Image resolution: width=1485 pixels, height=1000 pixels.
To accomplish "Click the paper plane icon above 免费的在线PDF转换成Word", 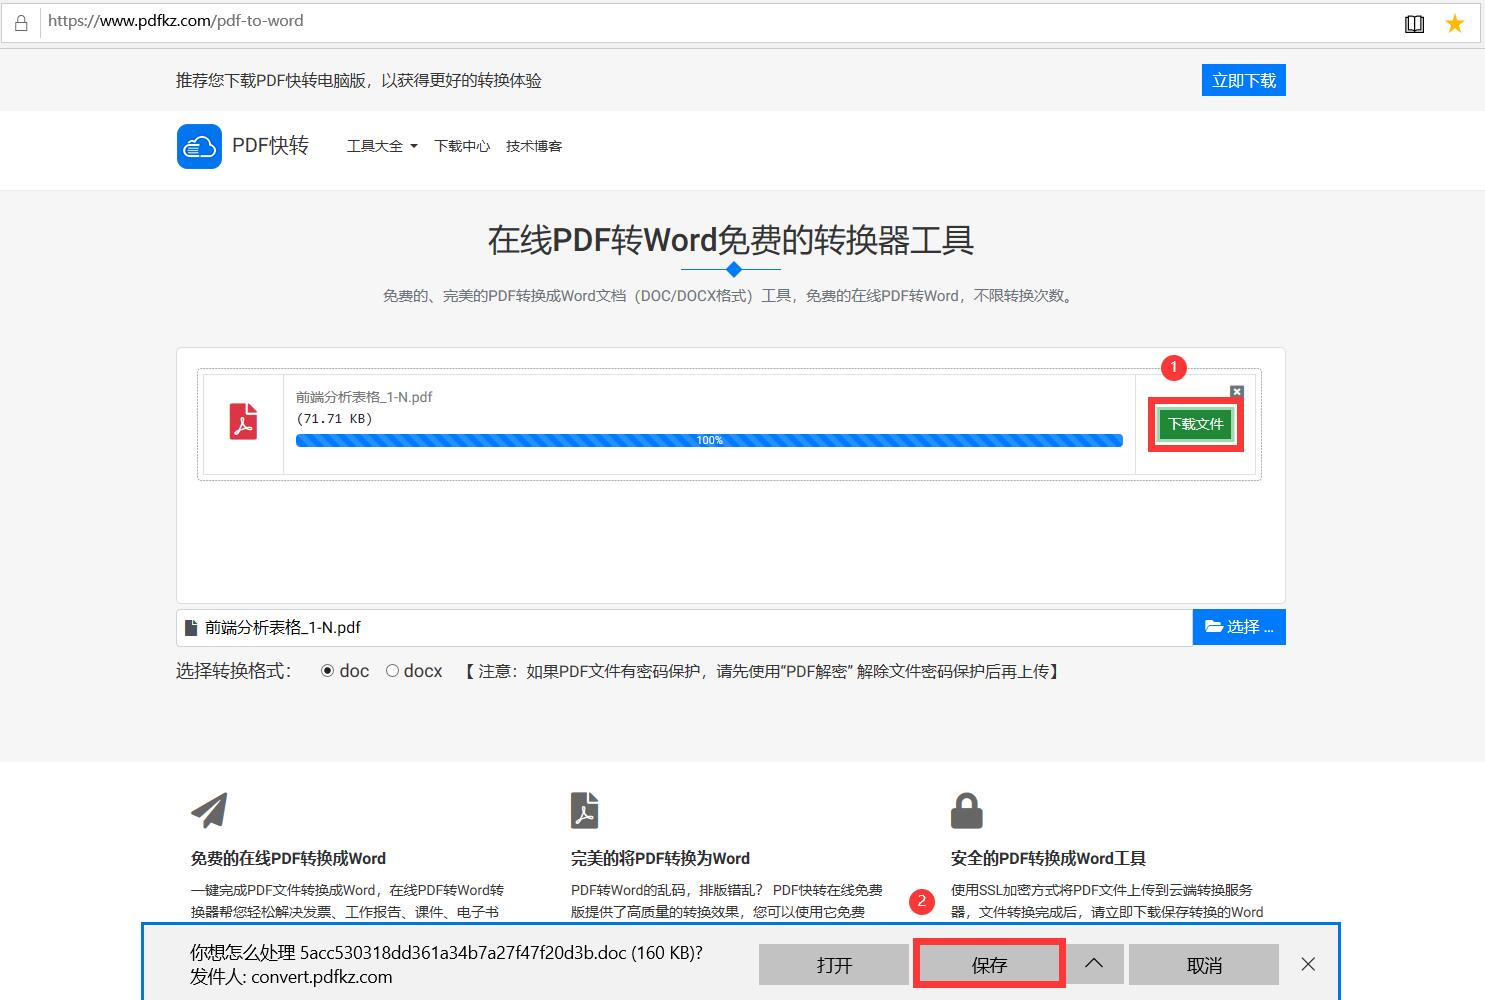I will click(210, 808).
